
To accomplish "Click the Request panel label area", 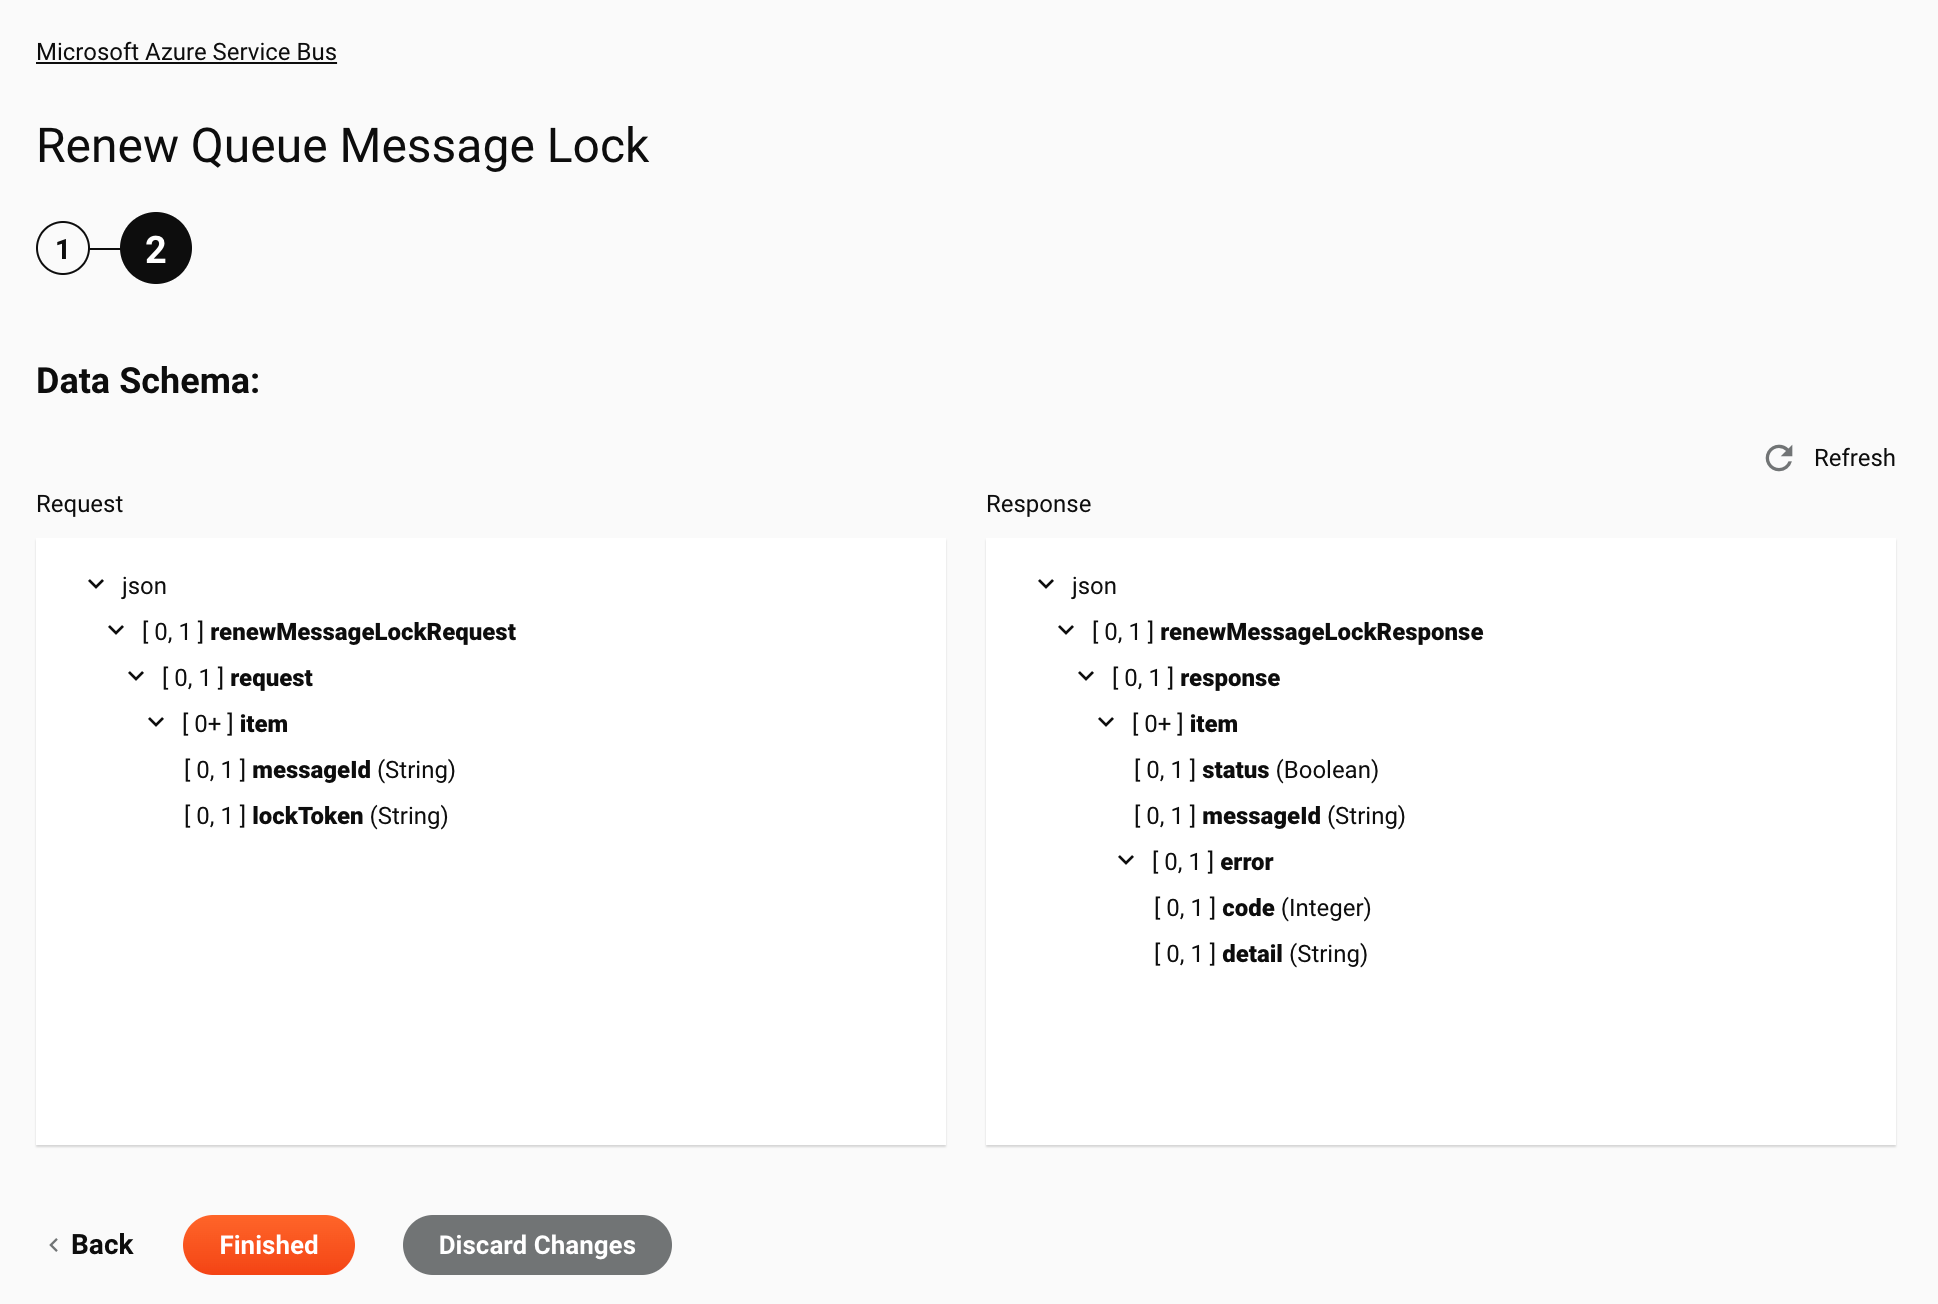I will (x=80, y=504).
